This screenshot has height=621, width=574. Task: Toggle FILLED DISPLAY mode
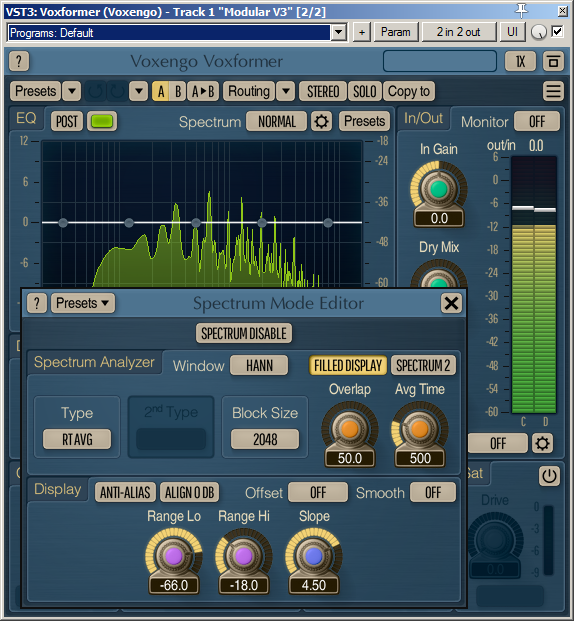pyautogui.click(x=348, y=366)
